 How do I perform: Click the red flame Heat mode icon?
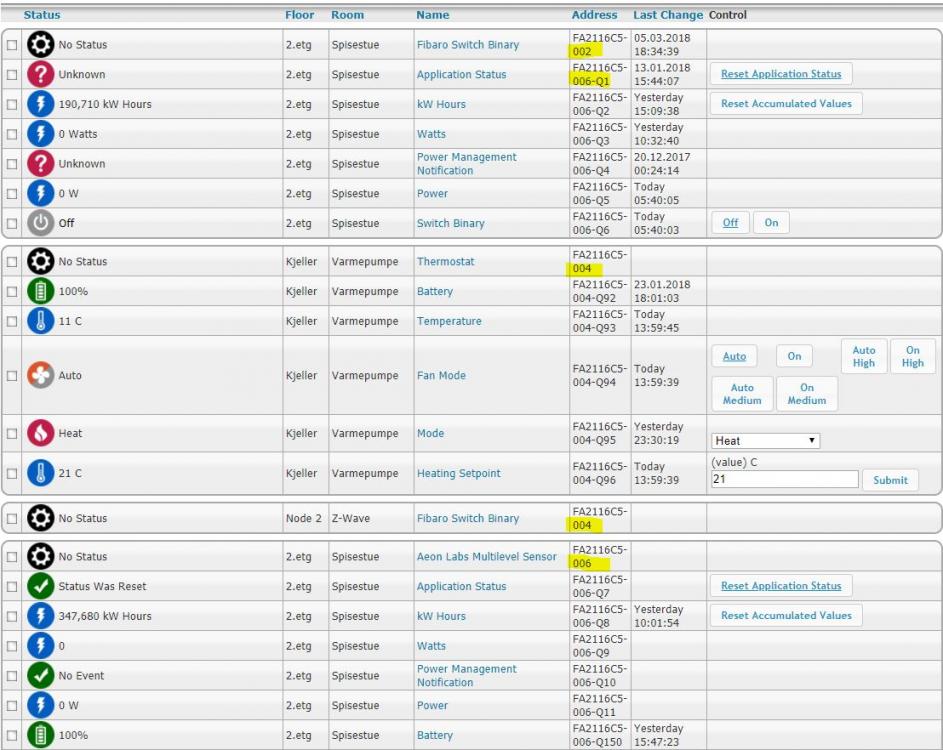click(40, 434)
